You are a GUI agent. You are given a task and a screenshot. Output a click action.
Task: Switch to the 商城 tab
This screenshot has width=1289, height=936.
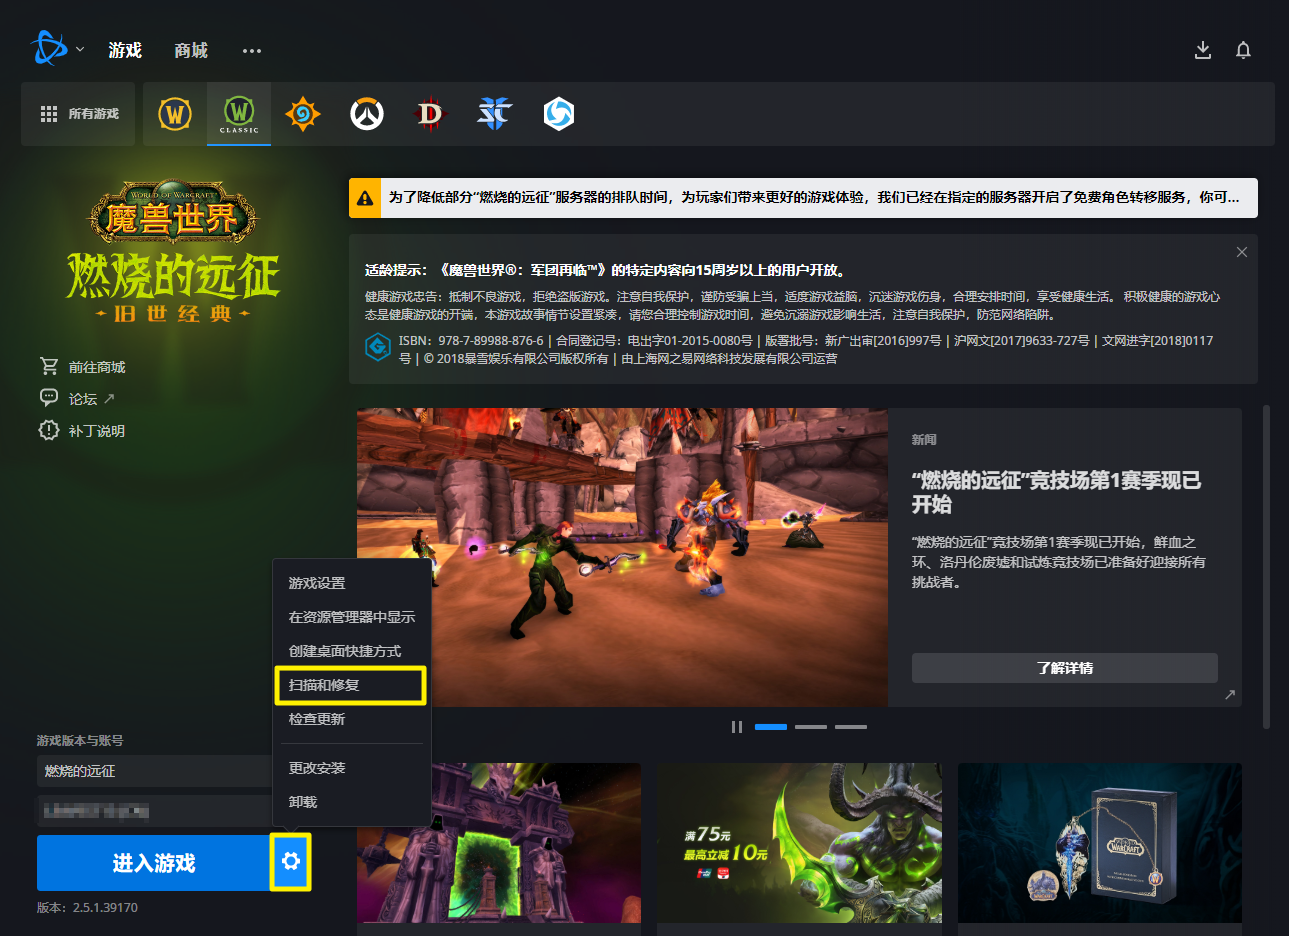pos(191,50)
